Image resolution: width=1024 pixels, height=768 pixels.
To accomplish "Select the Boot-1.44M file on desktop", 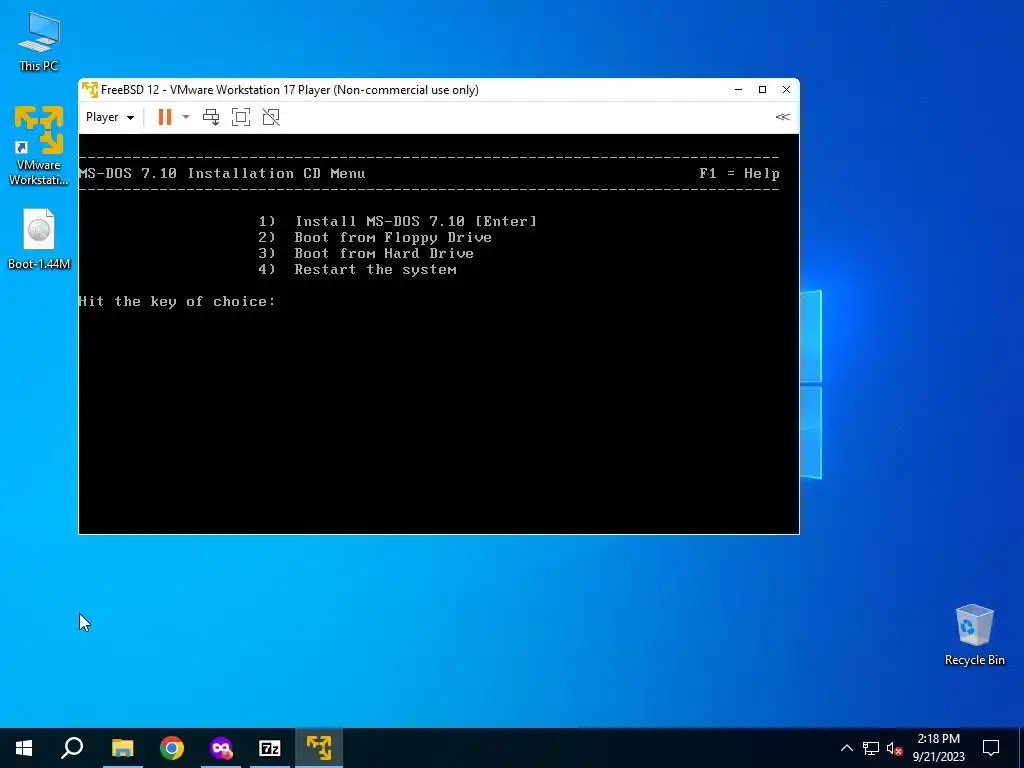I will coord(39,239).
